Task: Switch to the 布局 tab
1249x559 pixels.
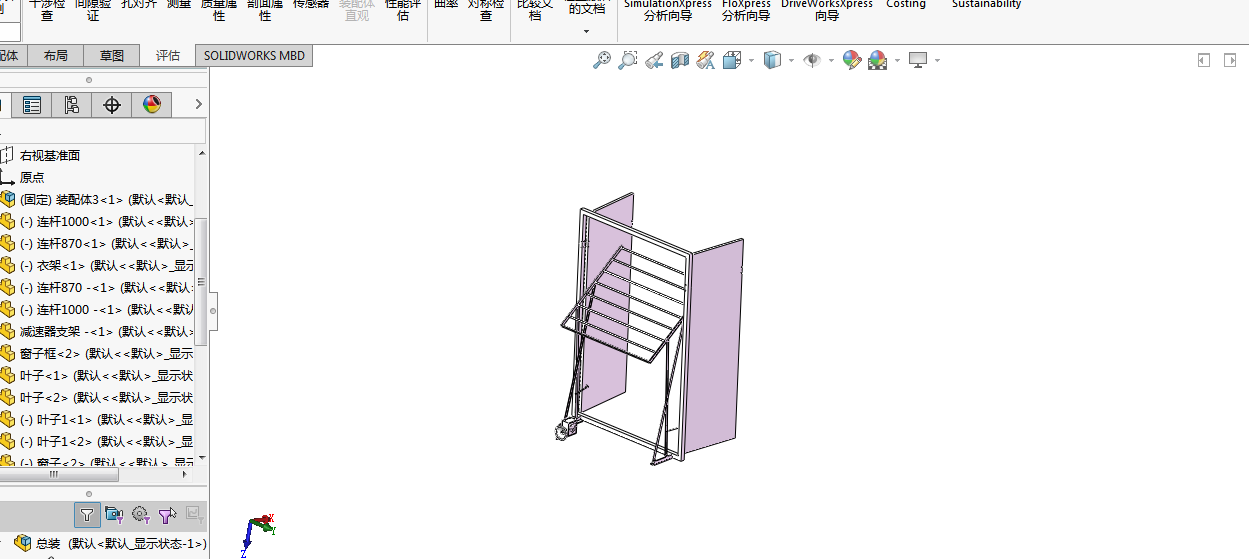Action: (56, 56)
